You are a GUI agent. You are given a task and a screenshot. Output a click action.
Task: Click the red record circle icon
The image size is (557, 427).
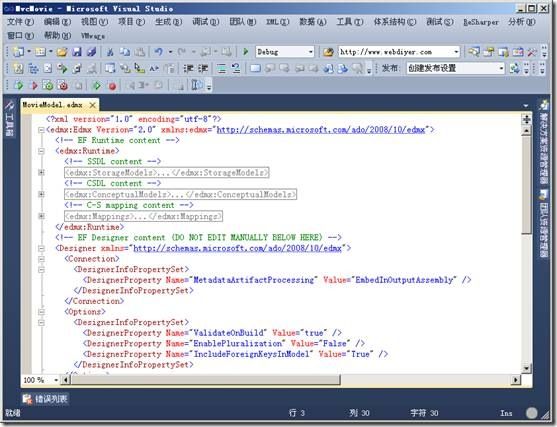tap(112, 86)
